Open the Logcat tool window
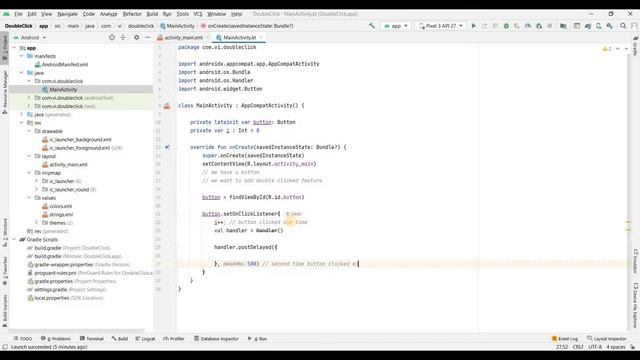Image resolution: width=640 pixels, height=360 pixels. tap(145, 339)
